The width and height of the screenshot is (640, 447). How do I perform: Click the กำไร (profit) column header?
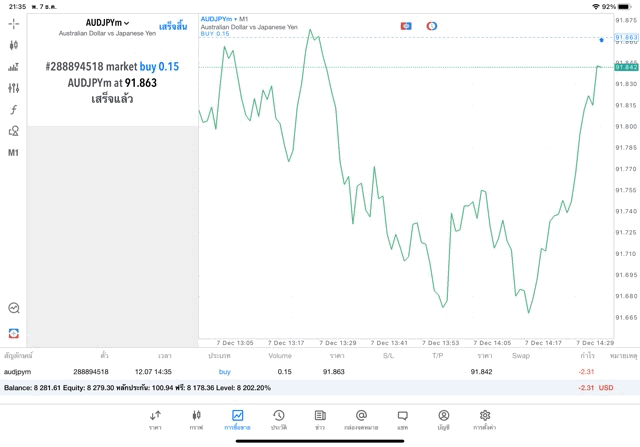(x=587, y=356)
